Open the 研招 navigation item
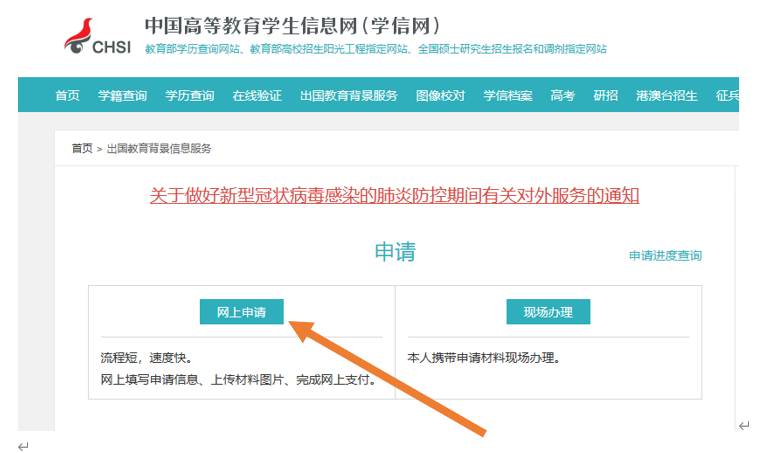 [605, 96]
